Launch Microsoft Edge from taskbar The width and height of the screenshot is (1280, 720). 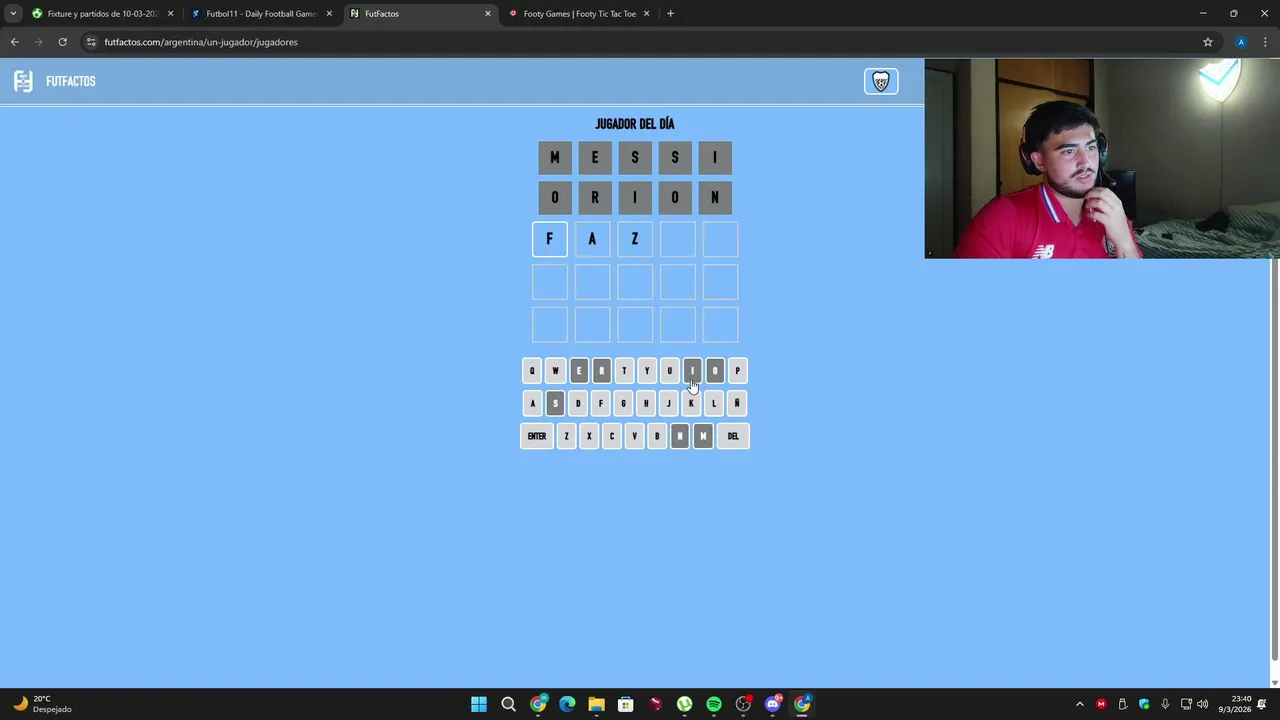(x=567, y=704)
